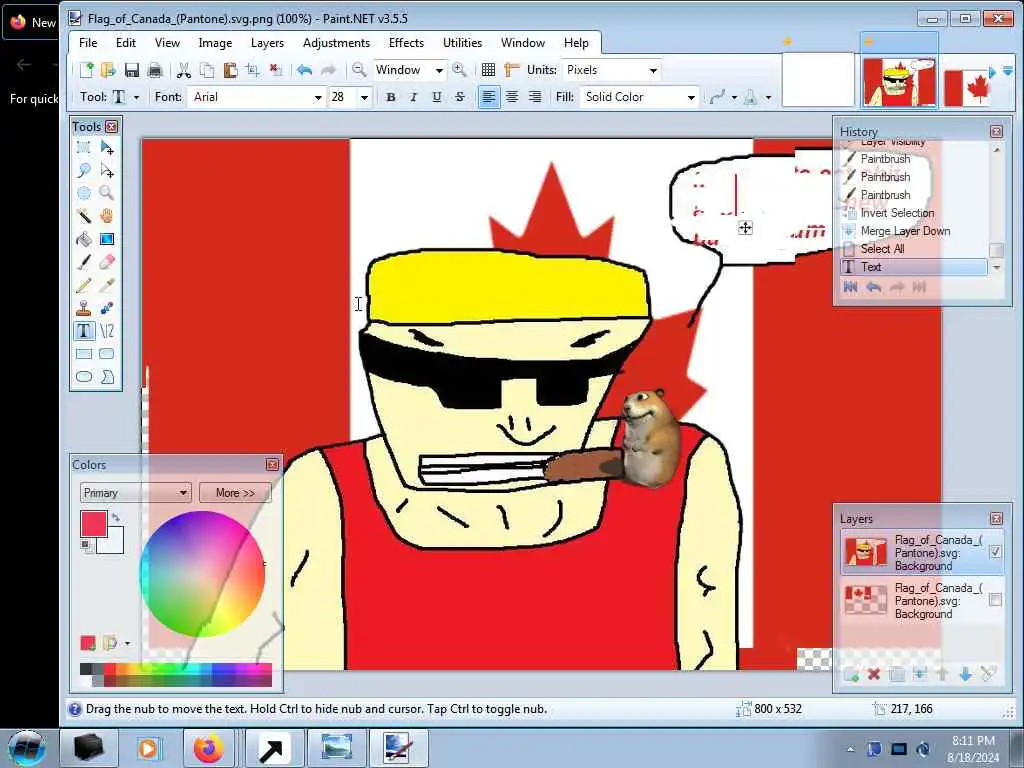Screen dimensions: 1024x768
Task: Open the File menu
Action: 88,42
